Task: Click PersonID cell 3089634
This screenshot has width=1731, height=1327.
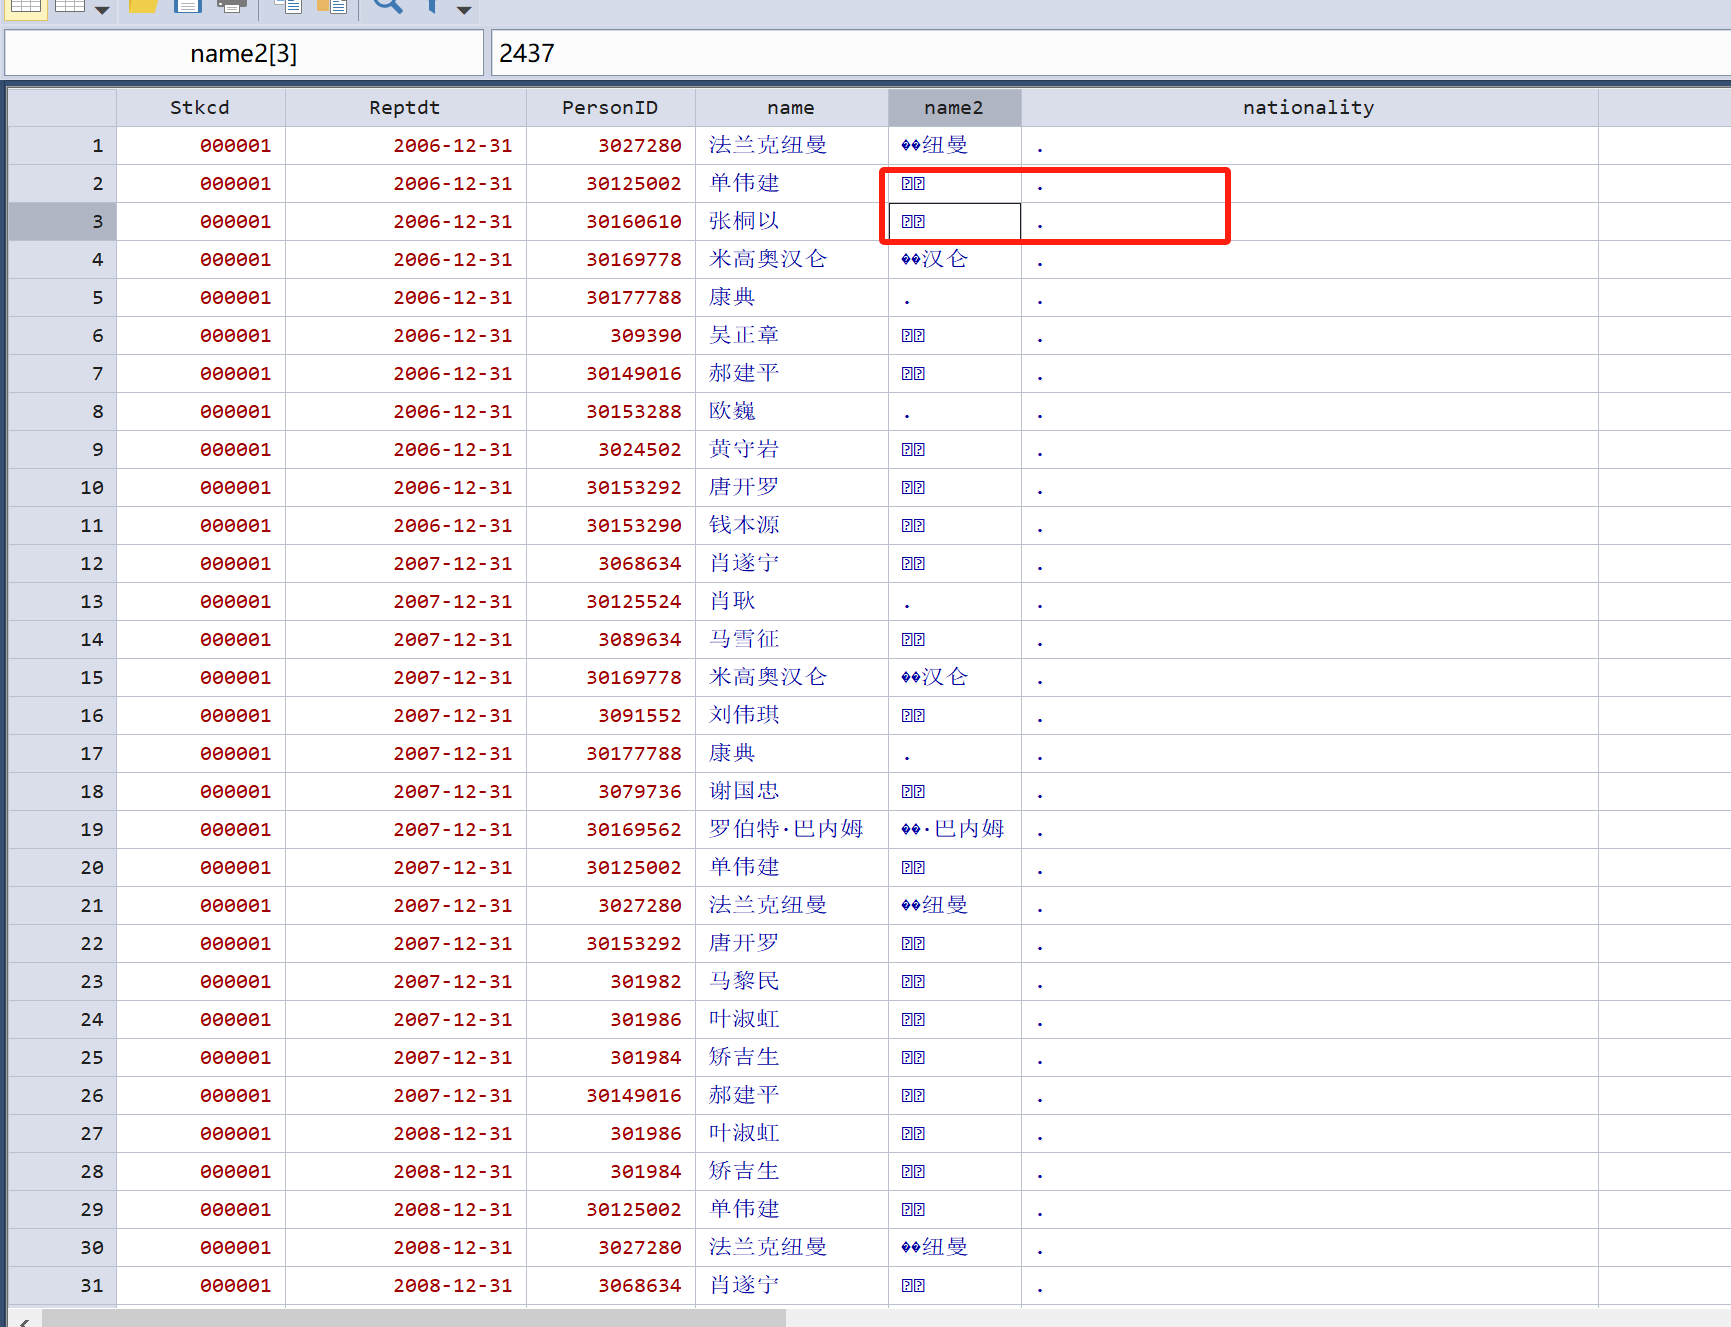Action: click(x=610, y=640)
